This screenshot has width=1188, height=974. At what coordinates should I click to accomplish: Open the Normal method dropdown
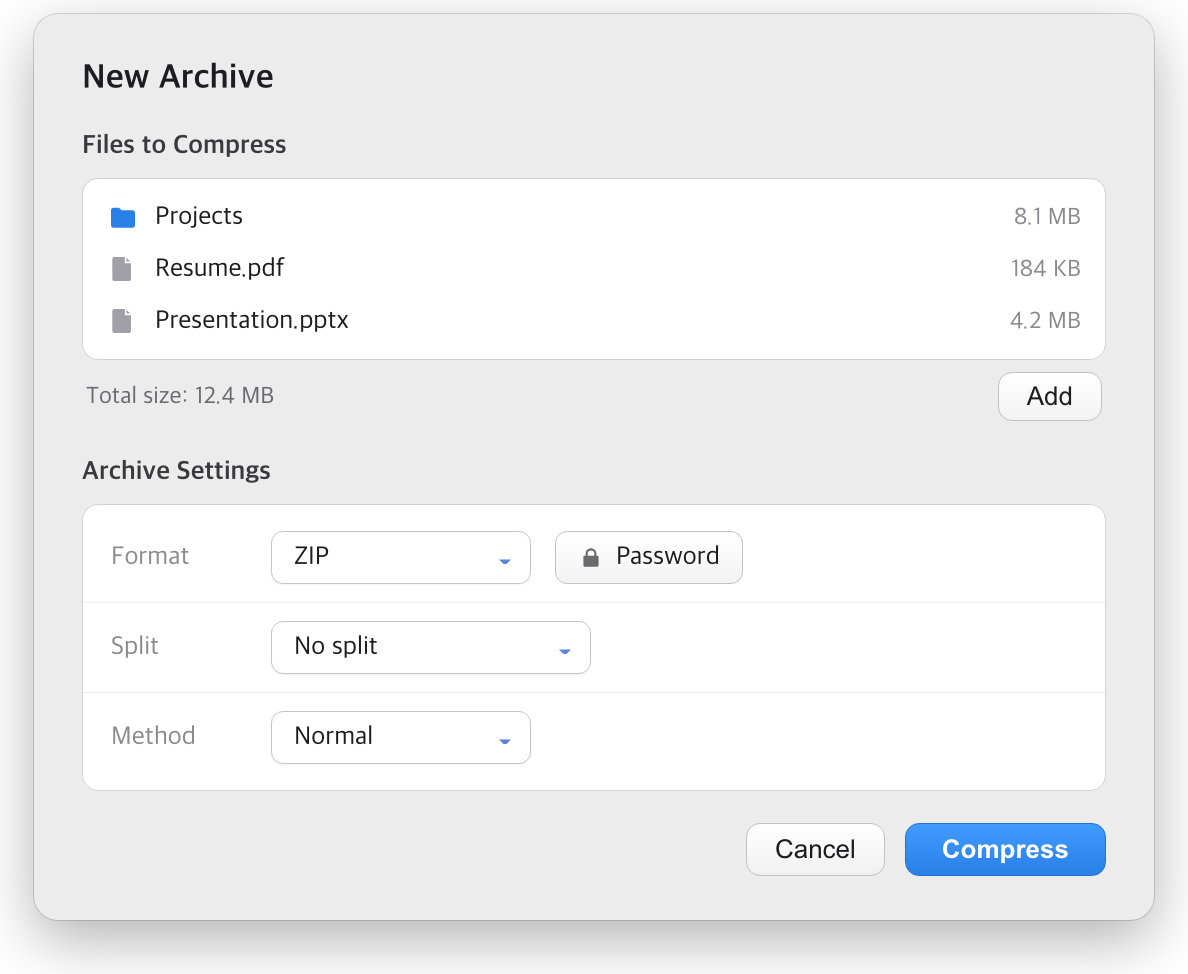(401, 737)
